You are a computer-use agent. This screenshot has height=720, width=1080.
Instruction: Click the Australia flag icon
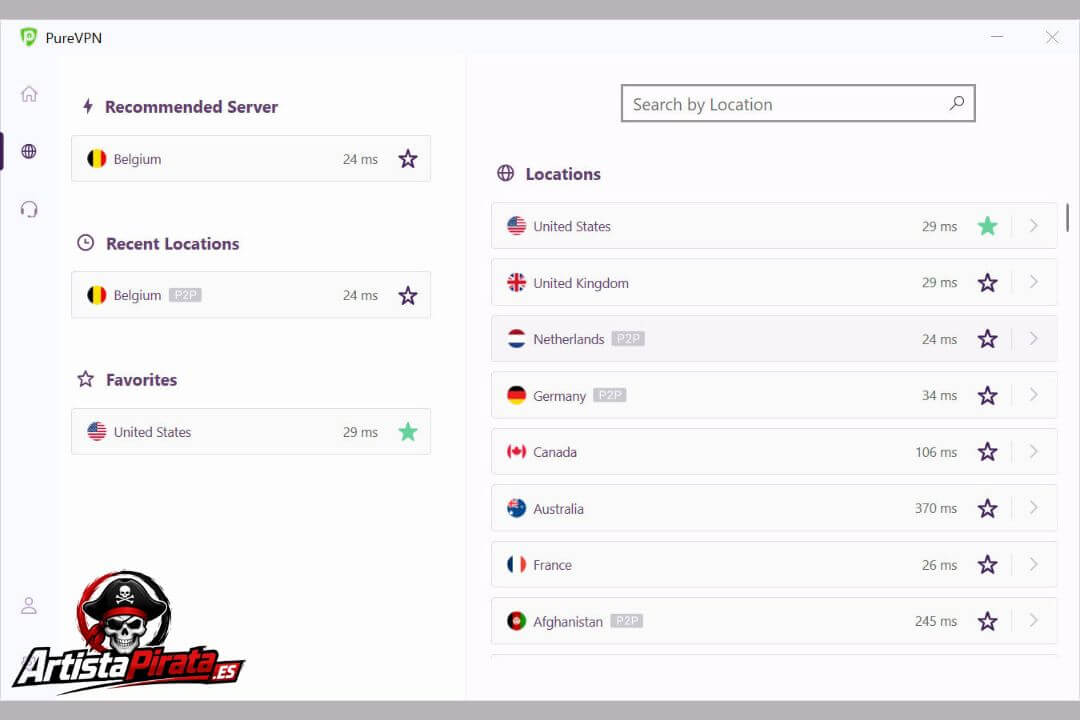click(x=516, y=508)
